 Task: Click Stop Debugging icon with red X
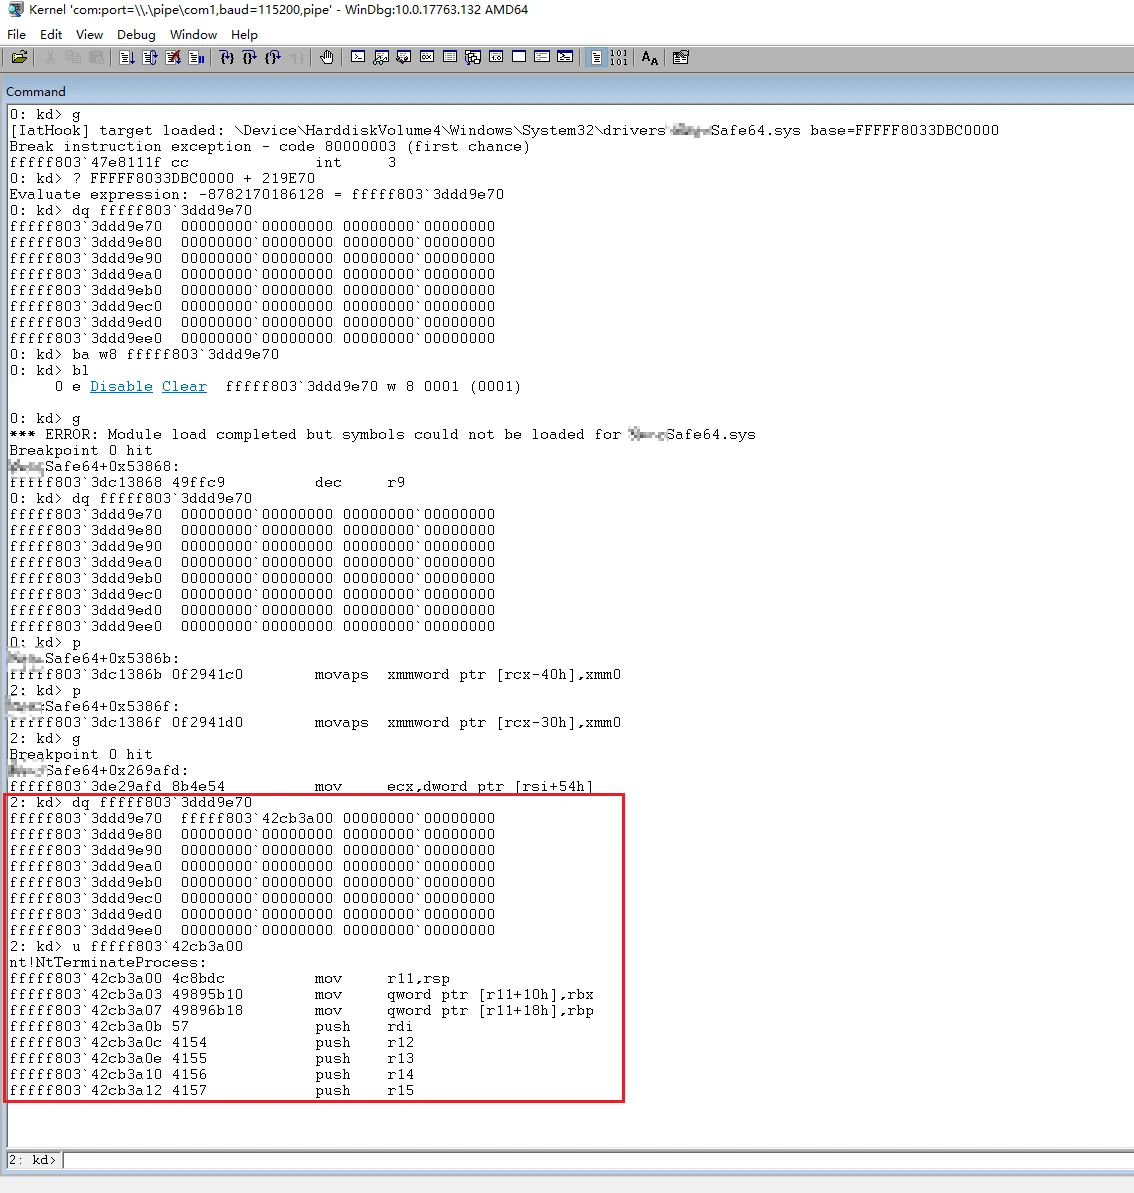(x=174, y=57)
